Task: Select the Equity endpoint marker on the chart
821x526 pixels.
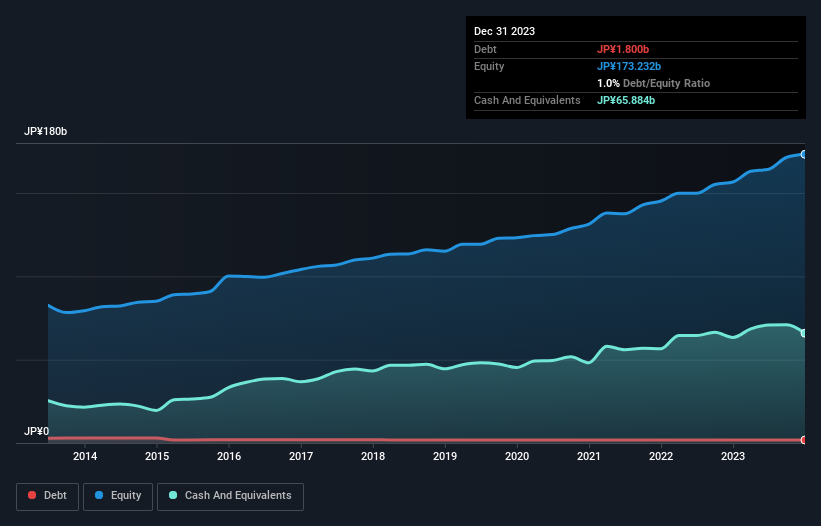Action: click(x=804, y=154)
